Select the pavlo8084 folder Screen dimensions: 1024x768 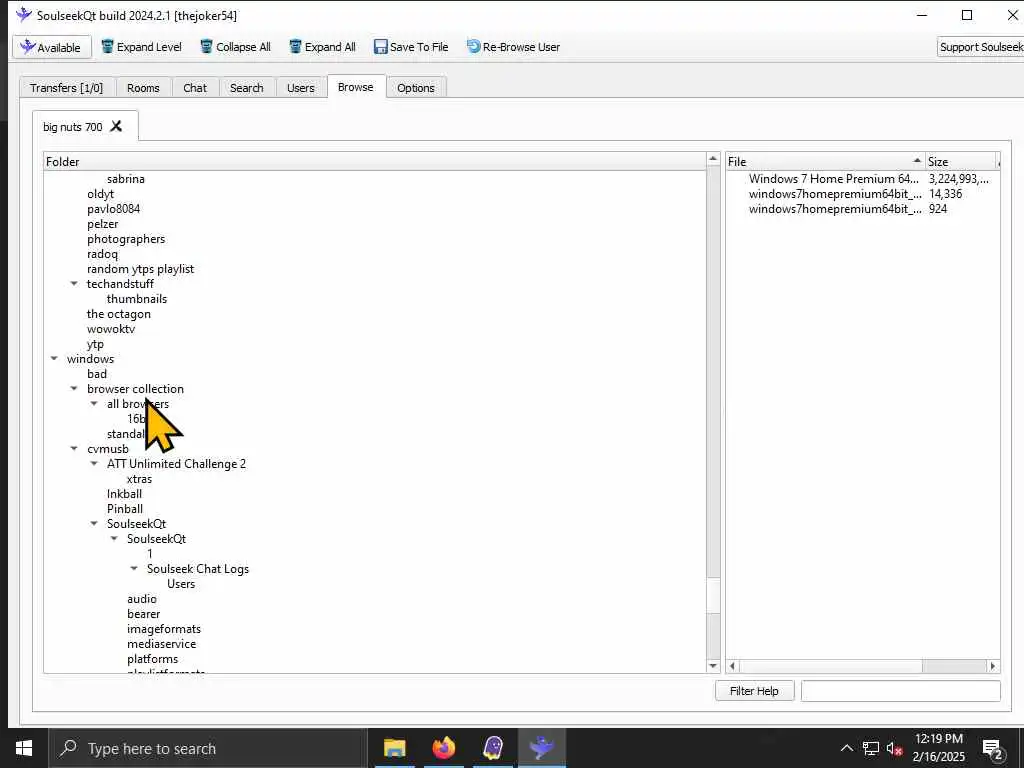click(x=114, y=209)
